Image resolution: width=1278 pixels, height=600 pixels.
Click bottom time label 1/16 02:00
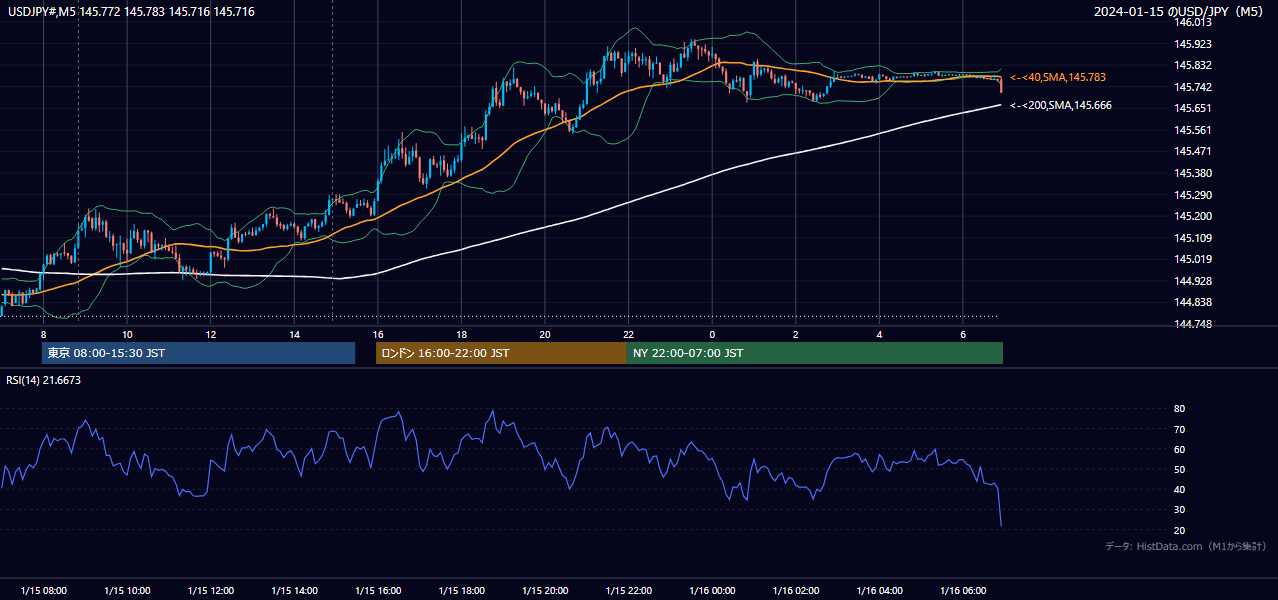[x=796, y=591]
